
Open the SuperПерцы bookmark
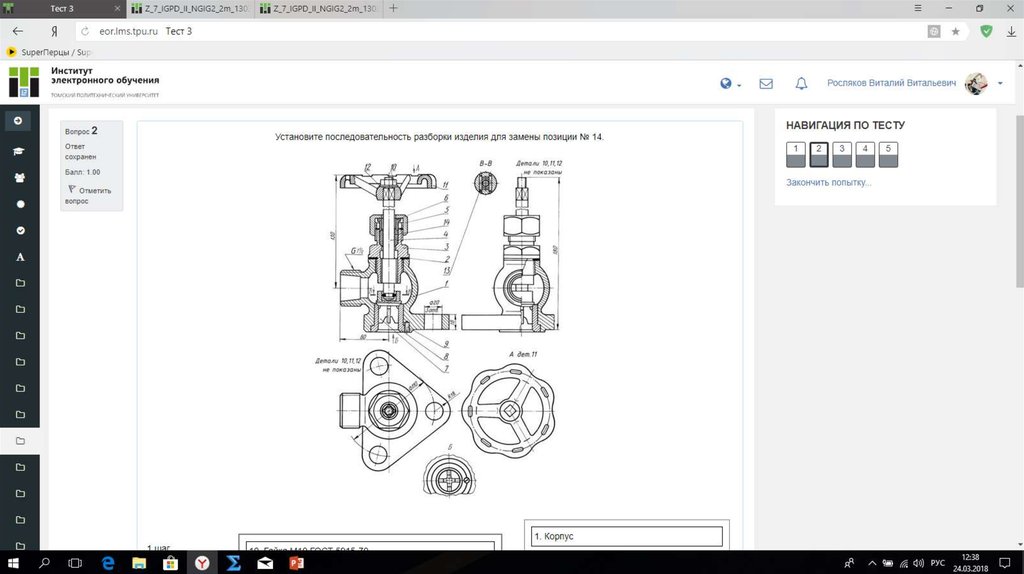point(50,52)
